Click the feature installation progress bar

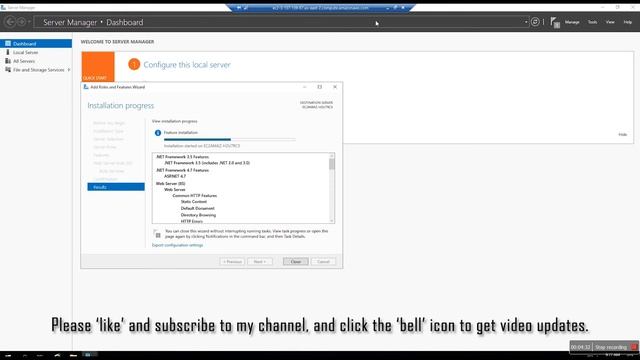click(229, 140)
